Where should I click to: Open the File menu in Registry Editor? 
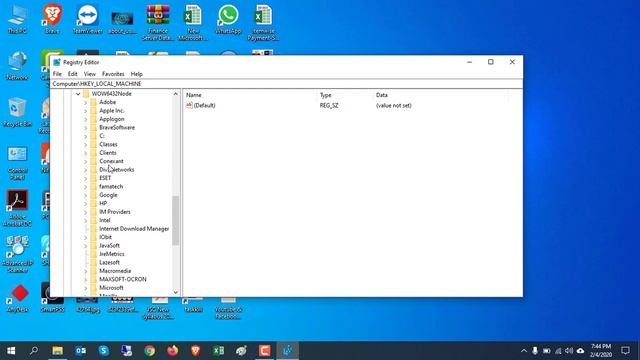click(x=57, y=74)
